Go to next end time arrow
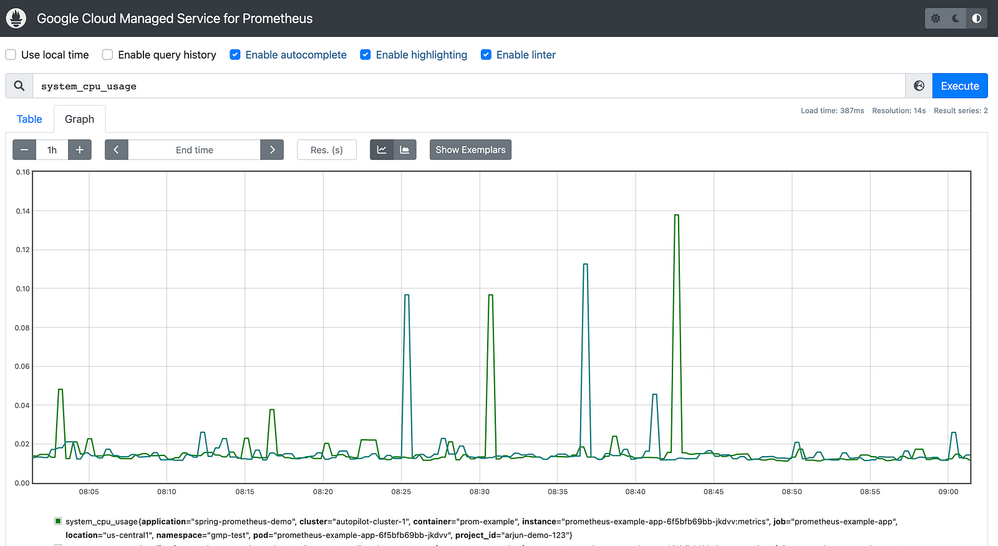Image resolution: width=998 pixels, height=546 pixels. 272,150
